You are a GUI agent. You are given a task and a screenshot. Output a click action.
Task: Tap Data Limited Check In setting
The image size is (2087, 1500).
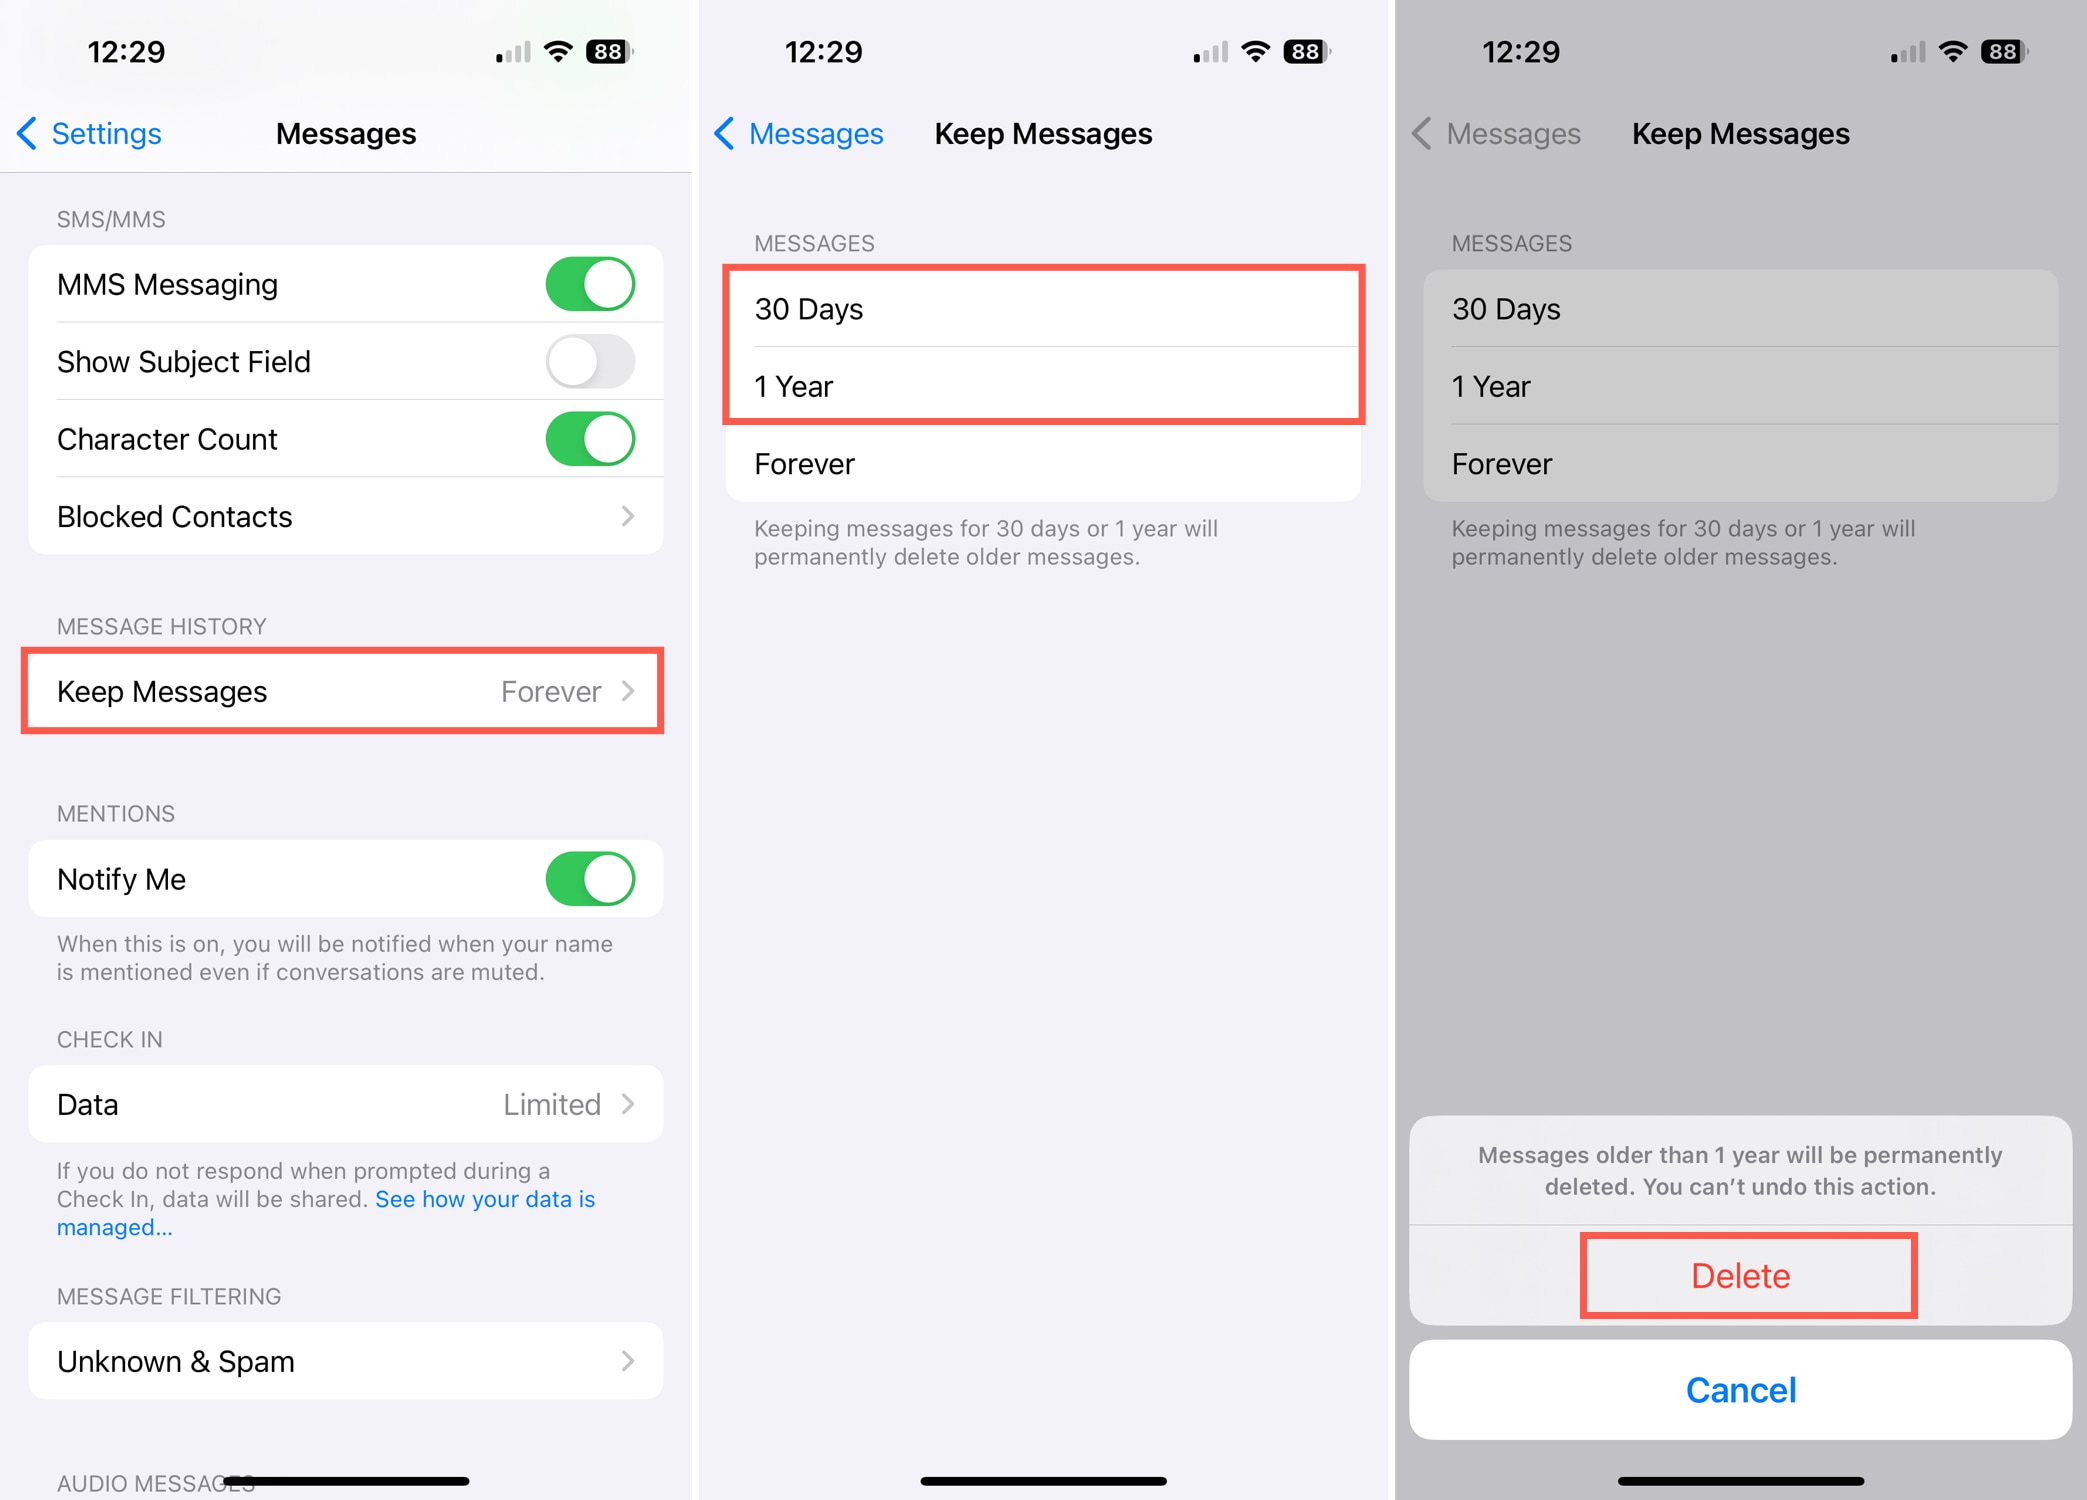click(x=348, y=1105)
